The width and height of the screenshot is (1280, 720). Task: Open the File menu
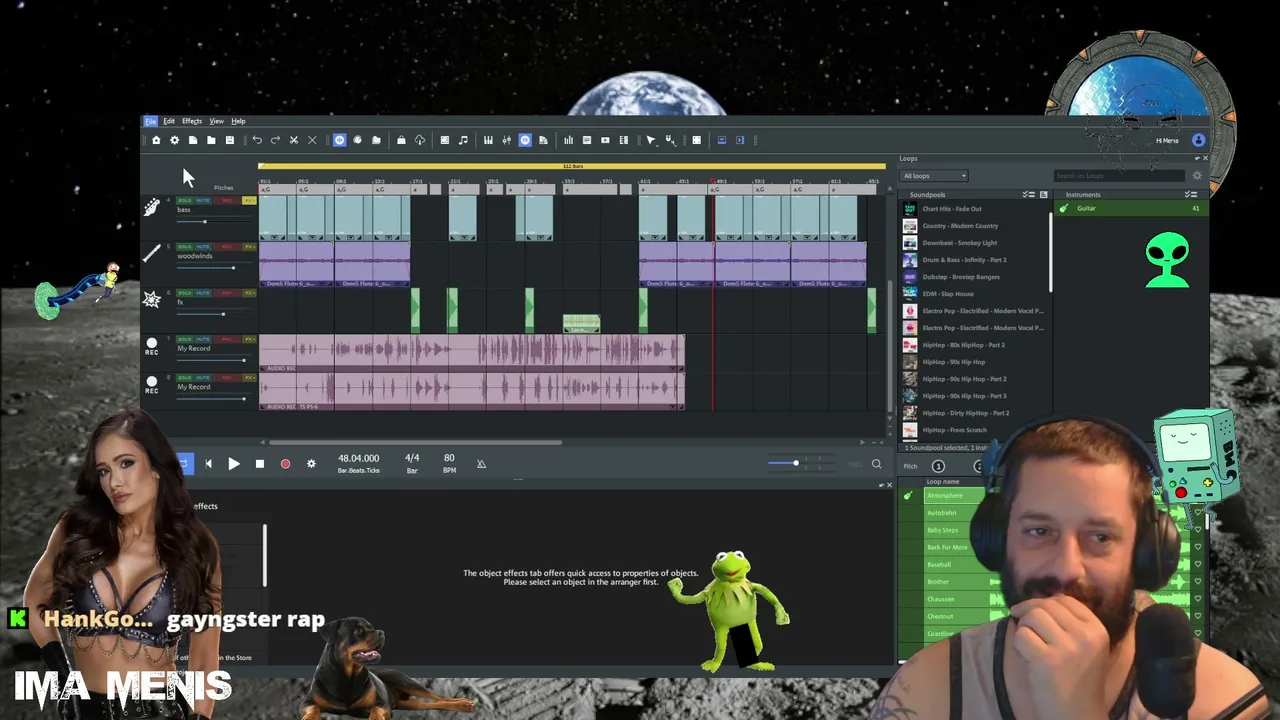[151, 121]
